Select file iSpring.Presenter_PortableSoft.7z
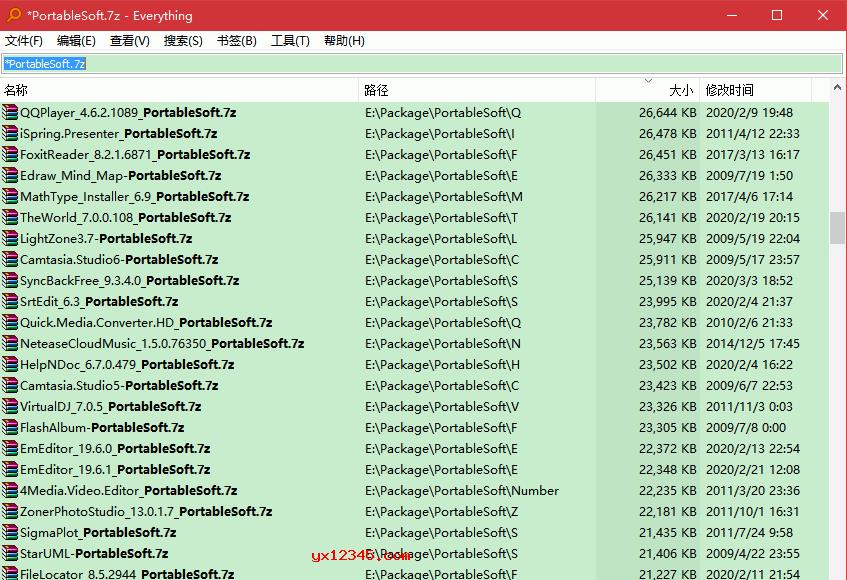Viewport: 847px width, 580px height. coord(118,133)
